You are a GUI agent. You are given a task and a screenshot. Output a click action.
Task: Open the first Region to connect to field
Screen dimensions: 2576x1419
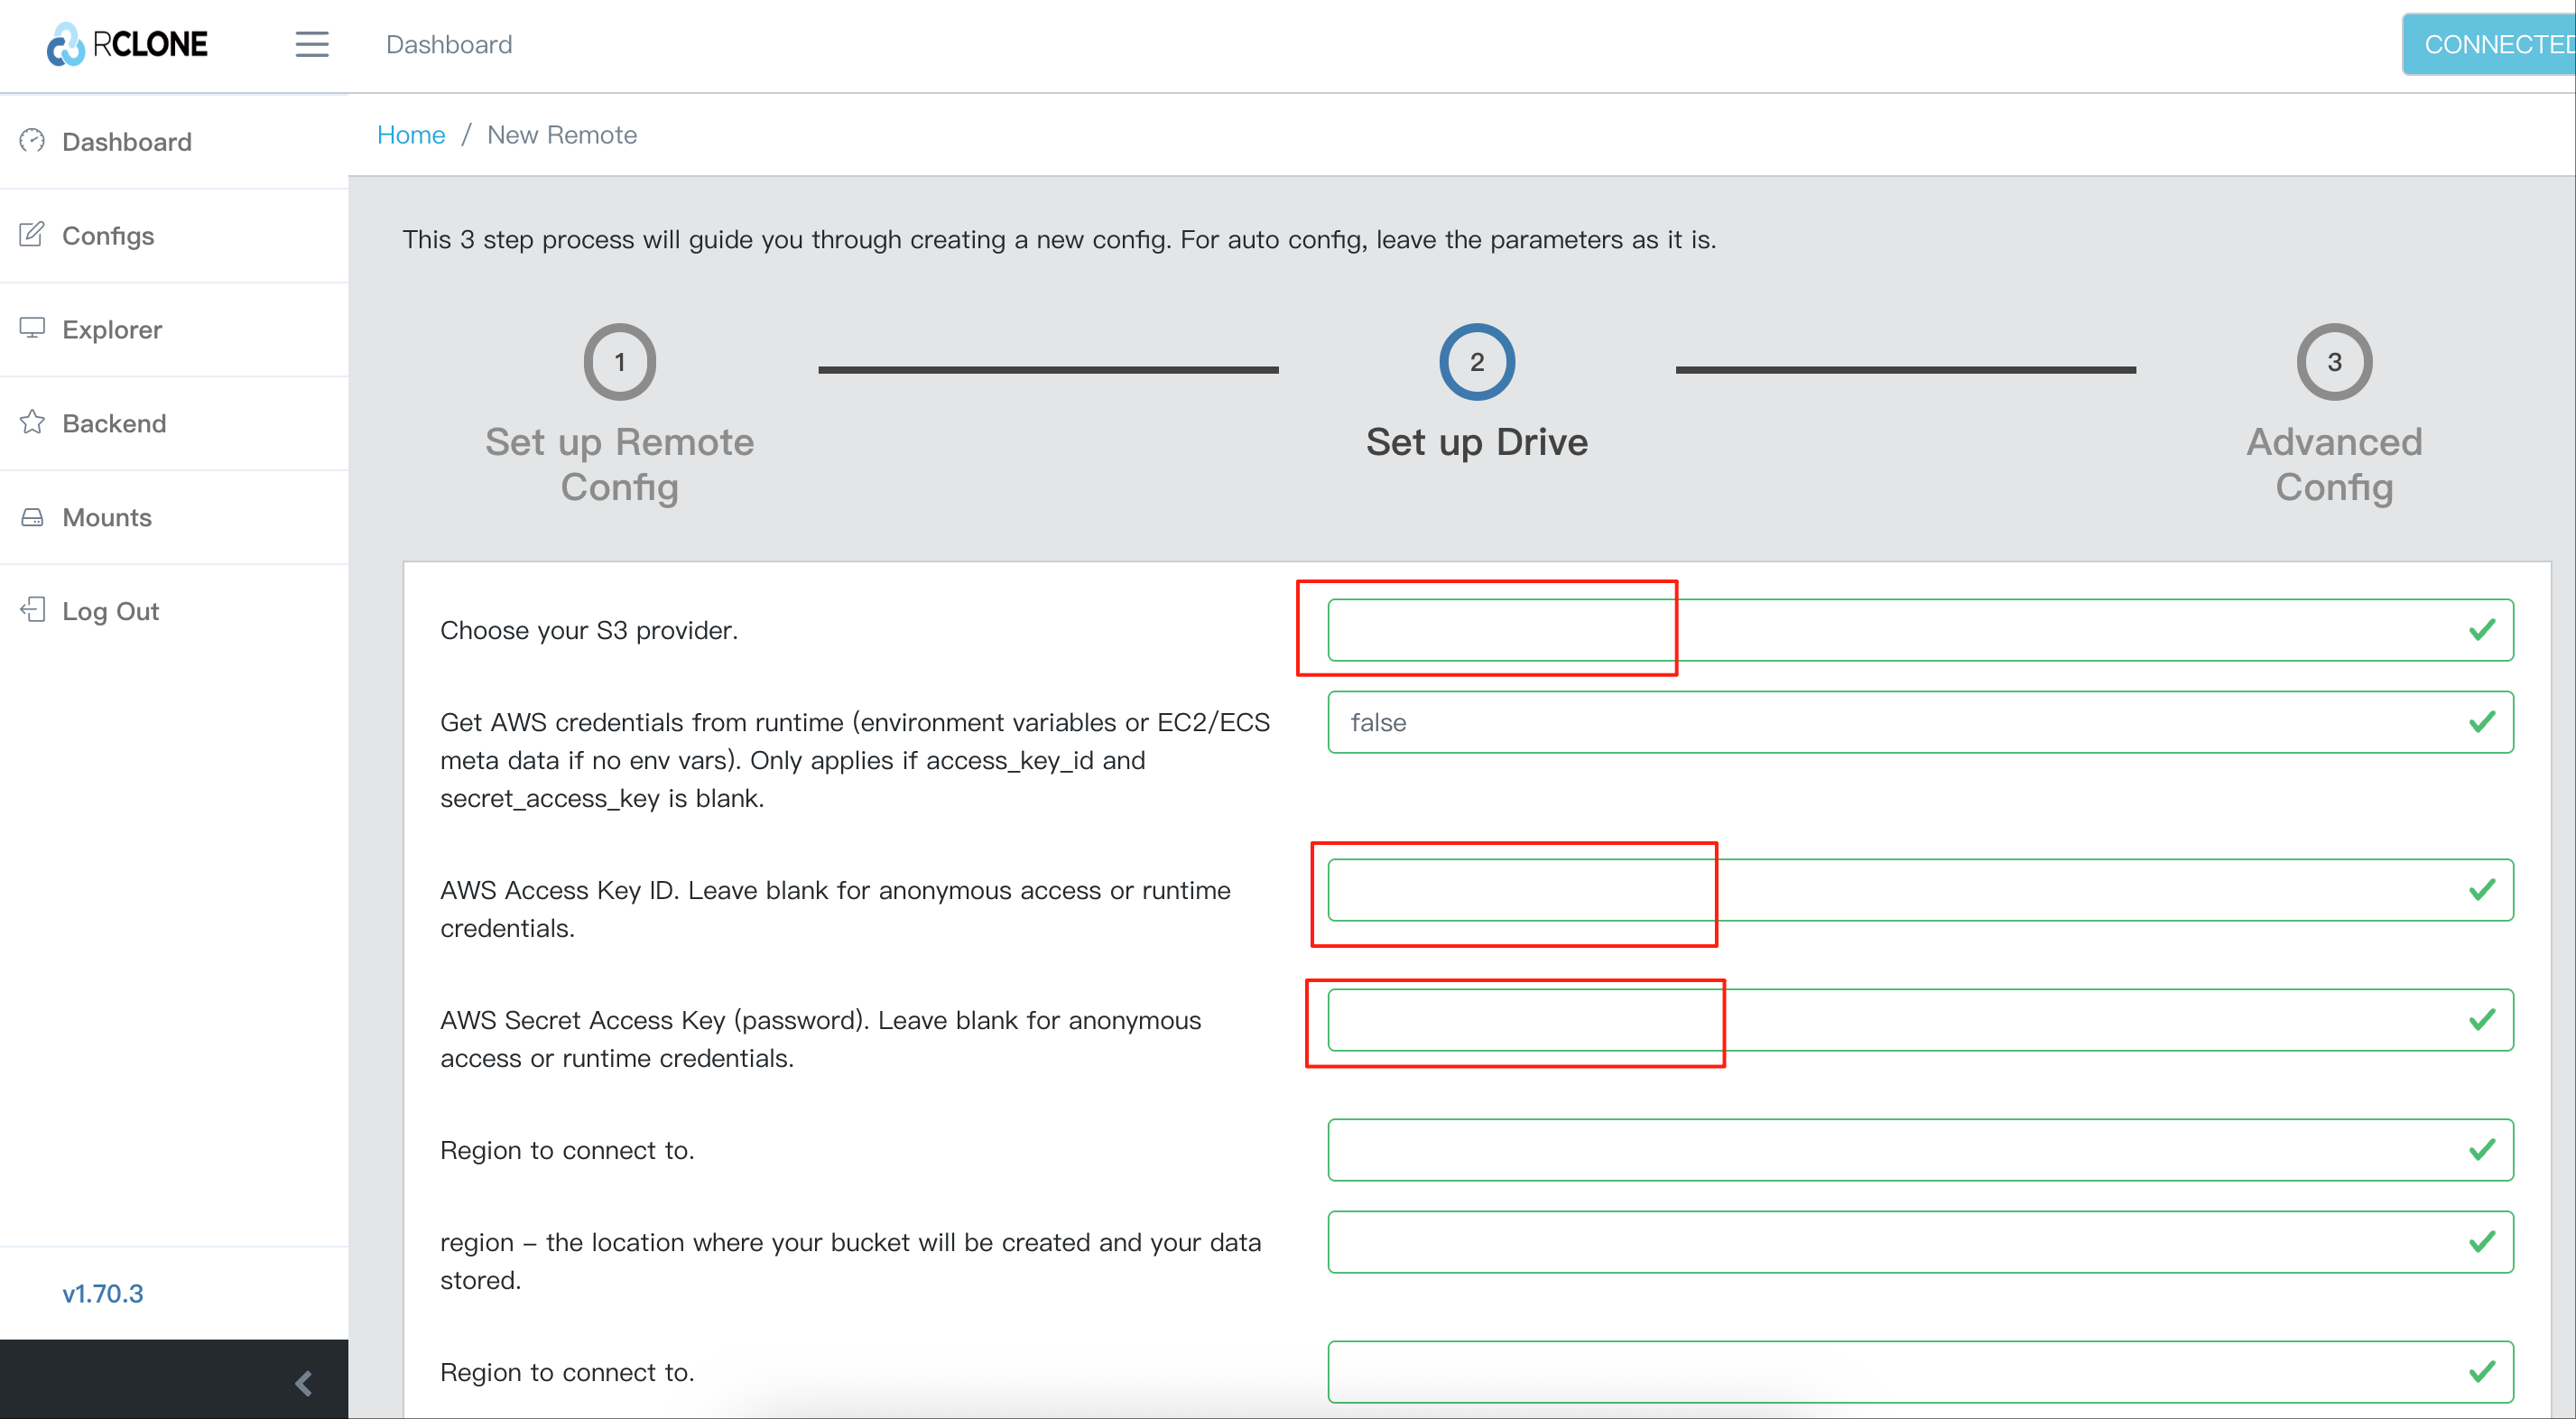(x=1920, y=1150)
